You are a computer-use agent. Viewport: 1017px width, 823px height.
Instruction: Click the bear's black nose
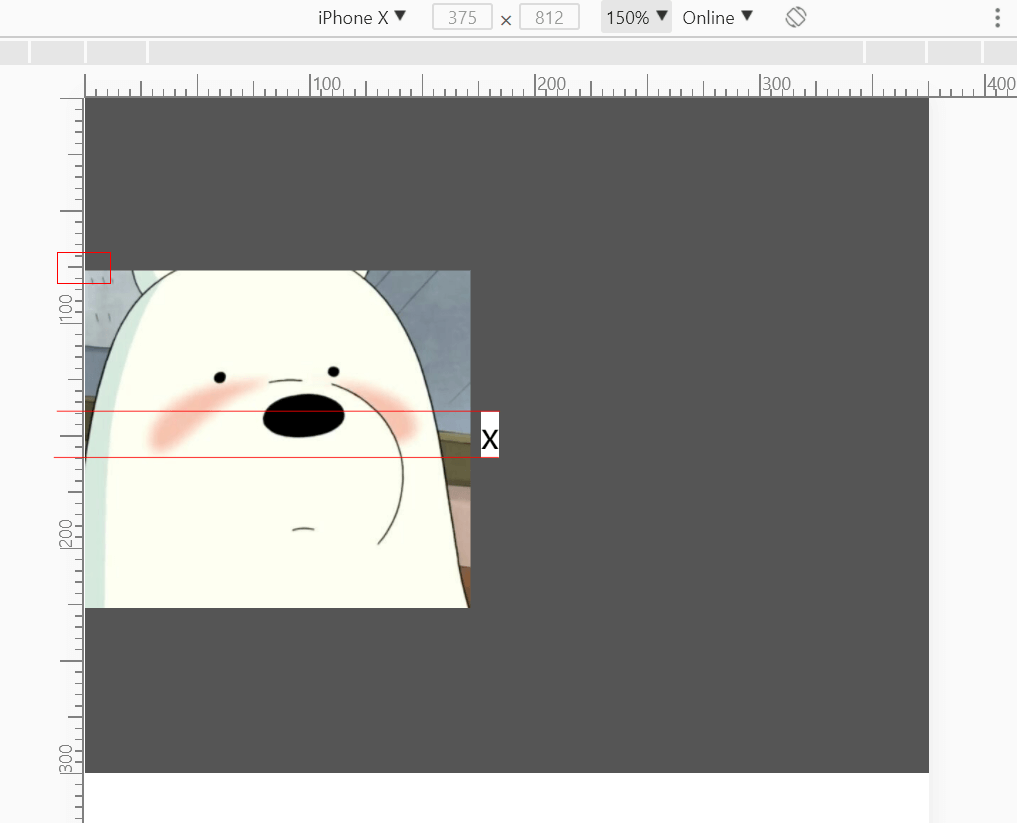(304, 416)
